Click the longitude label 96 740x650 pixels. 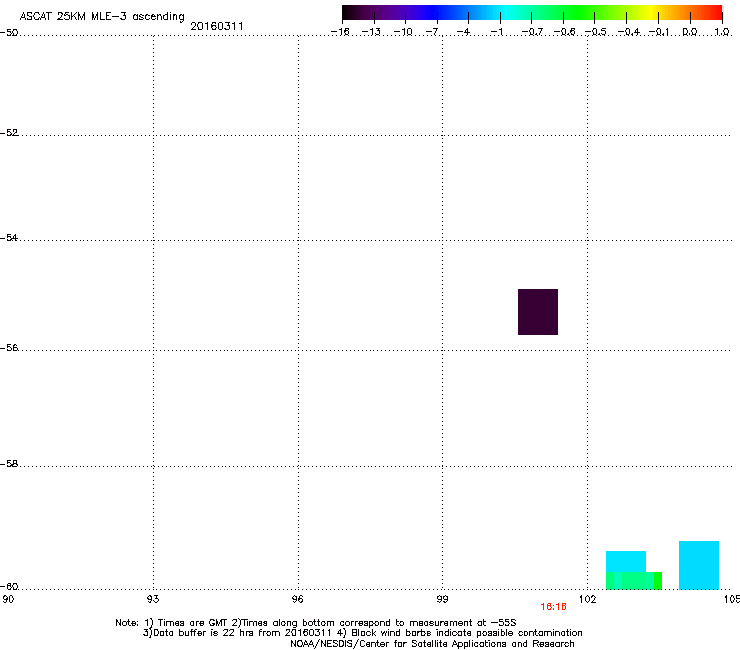(x=298, y=599)
